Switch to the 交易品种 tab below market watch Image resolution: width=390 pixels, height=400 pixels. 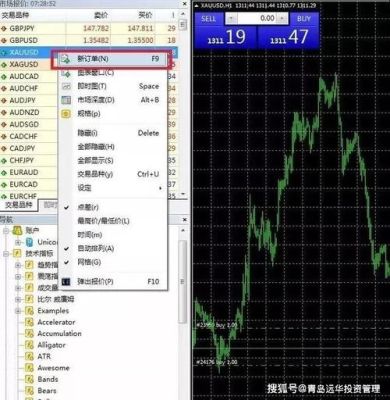click(x=18, y=205)
